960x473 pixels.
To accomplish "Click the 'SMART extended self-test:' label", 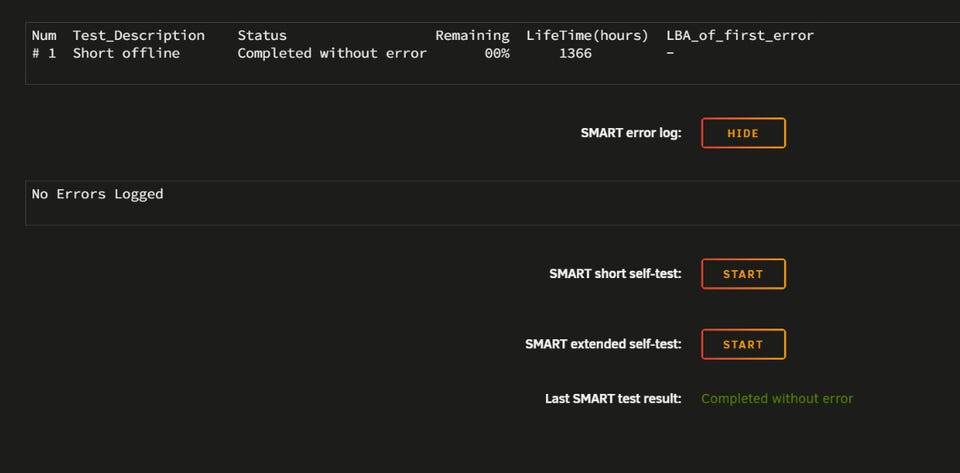I will [x=603, y=344].
